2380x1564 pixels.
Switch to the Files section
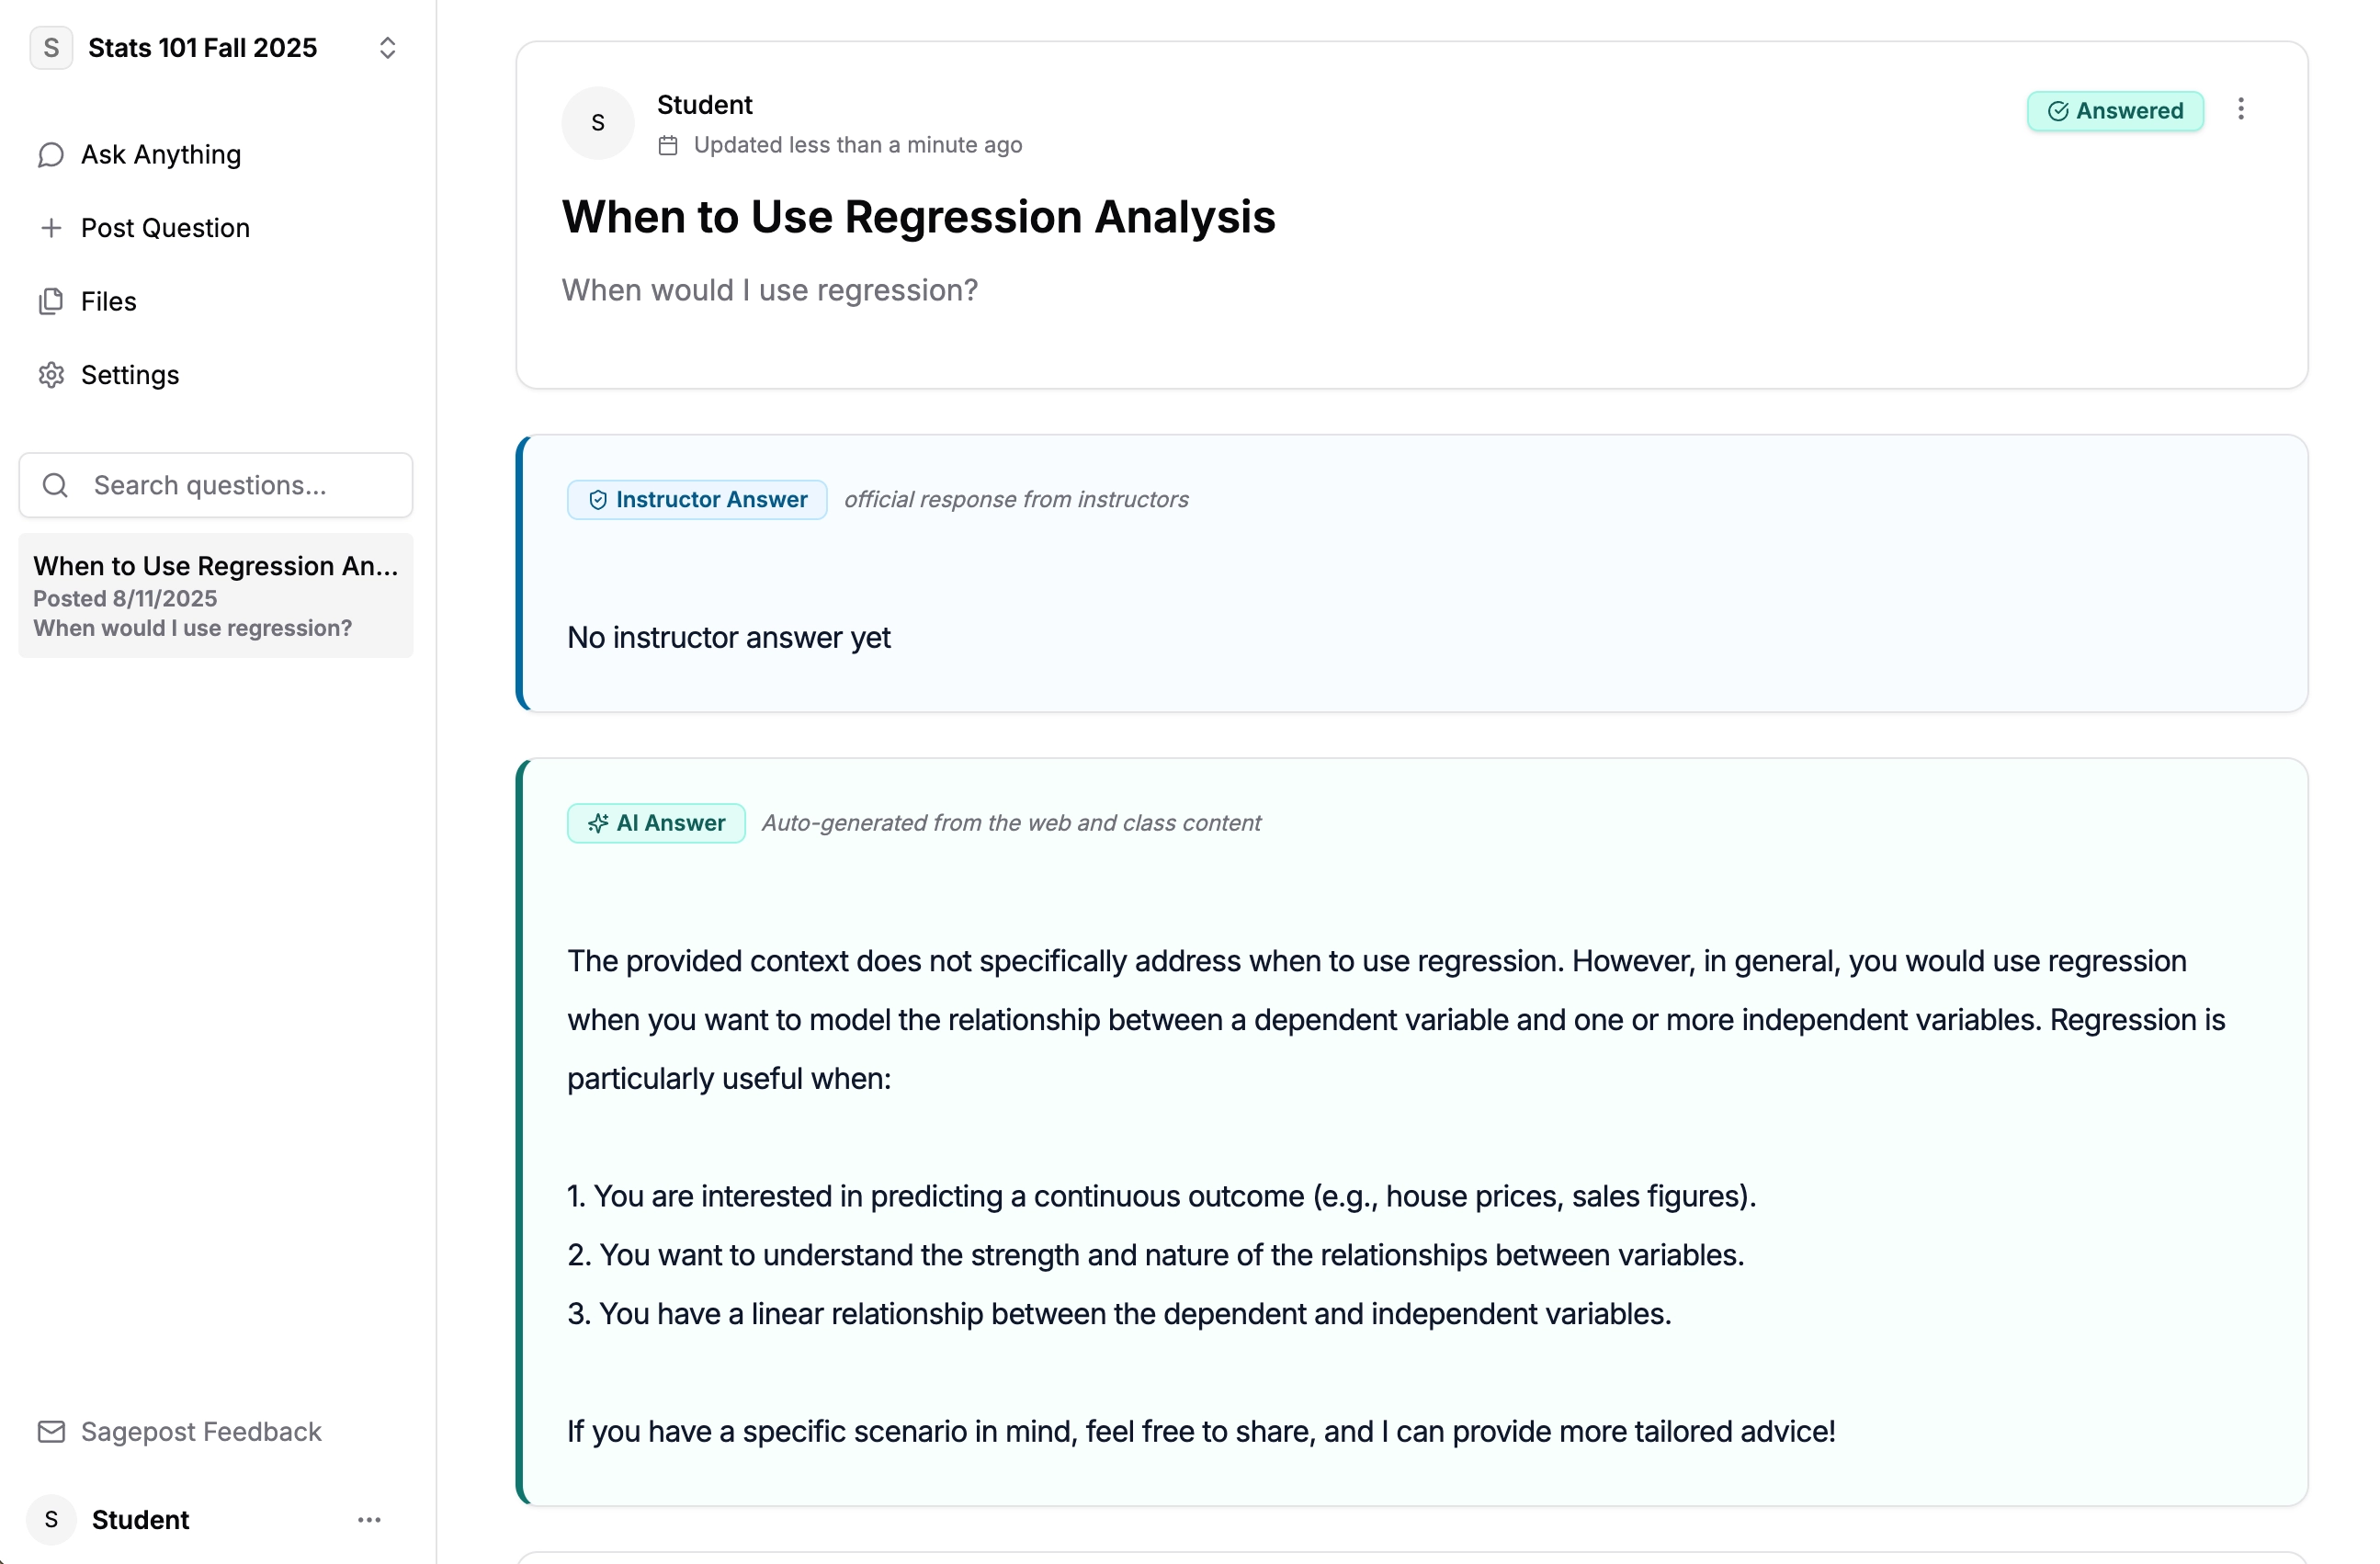107,301
